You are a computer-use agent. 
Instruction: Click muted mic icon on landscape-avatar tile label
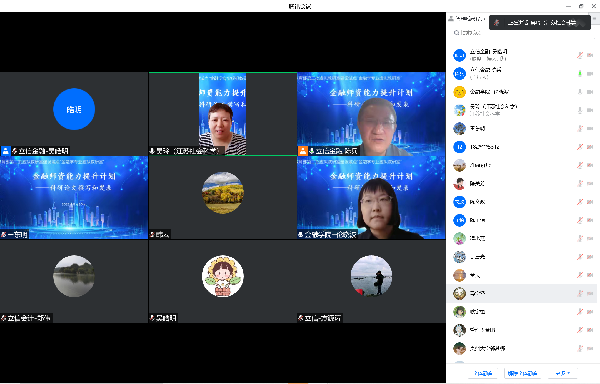coord(152,234)
